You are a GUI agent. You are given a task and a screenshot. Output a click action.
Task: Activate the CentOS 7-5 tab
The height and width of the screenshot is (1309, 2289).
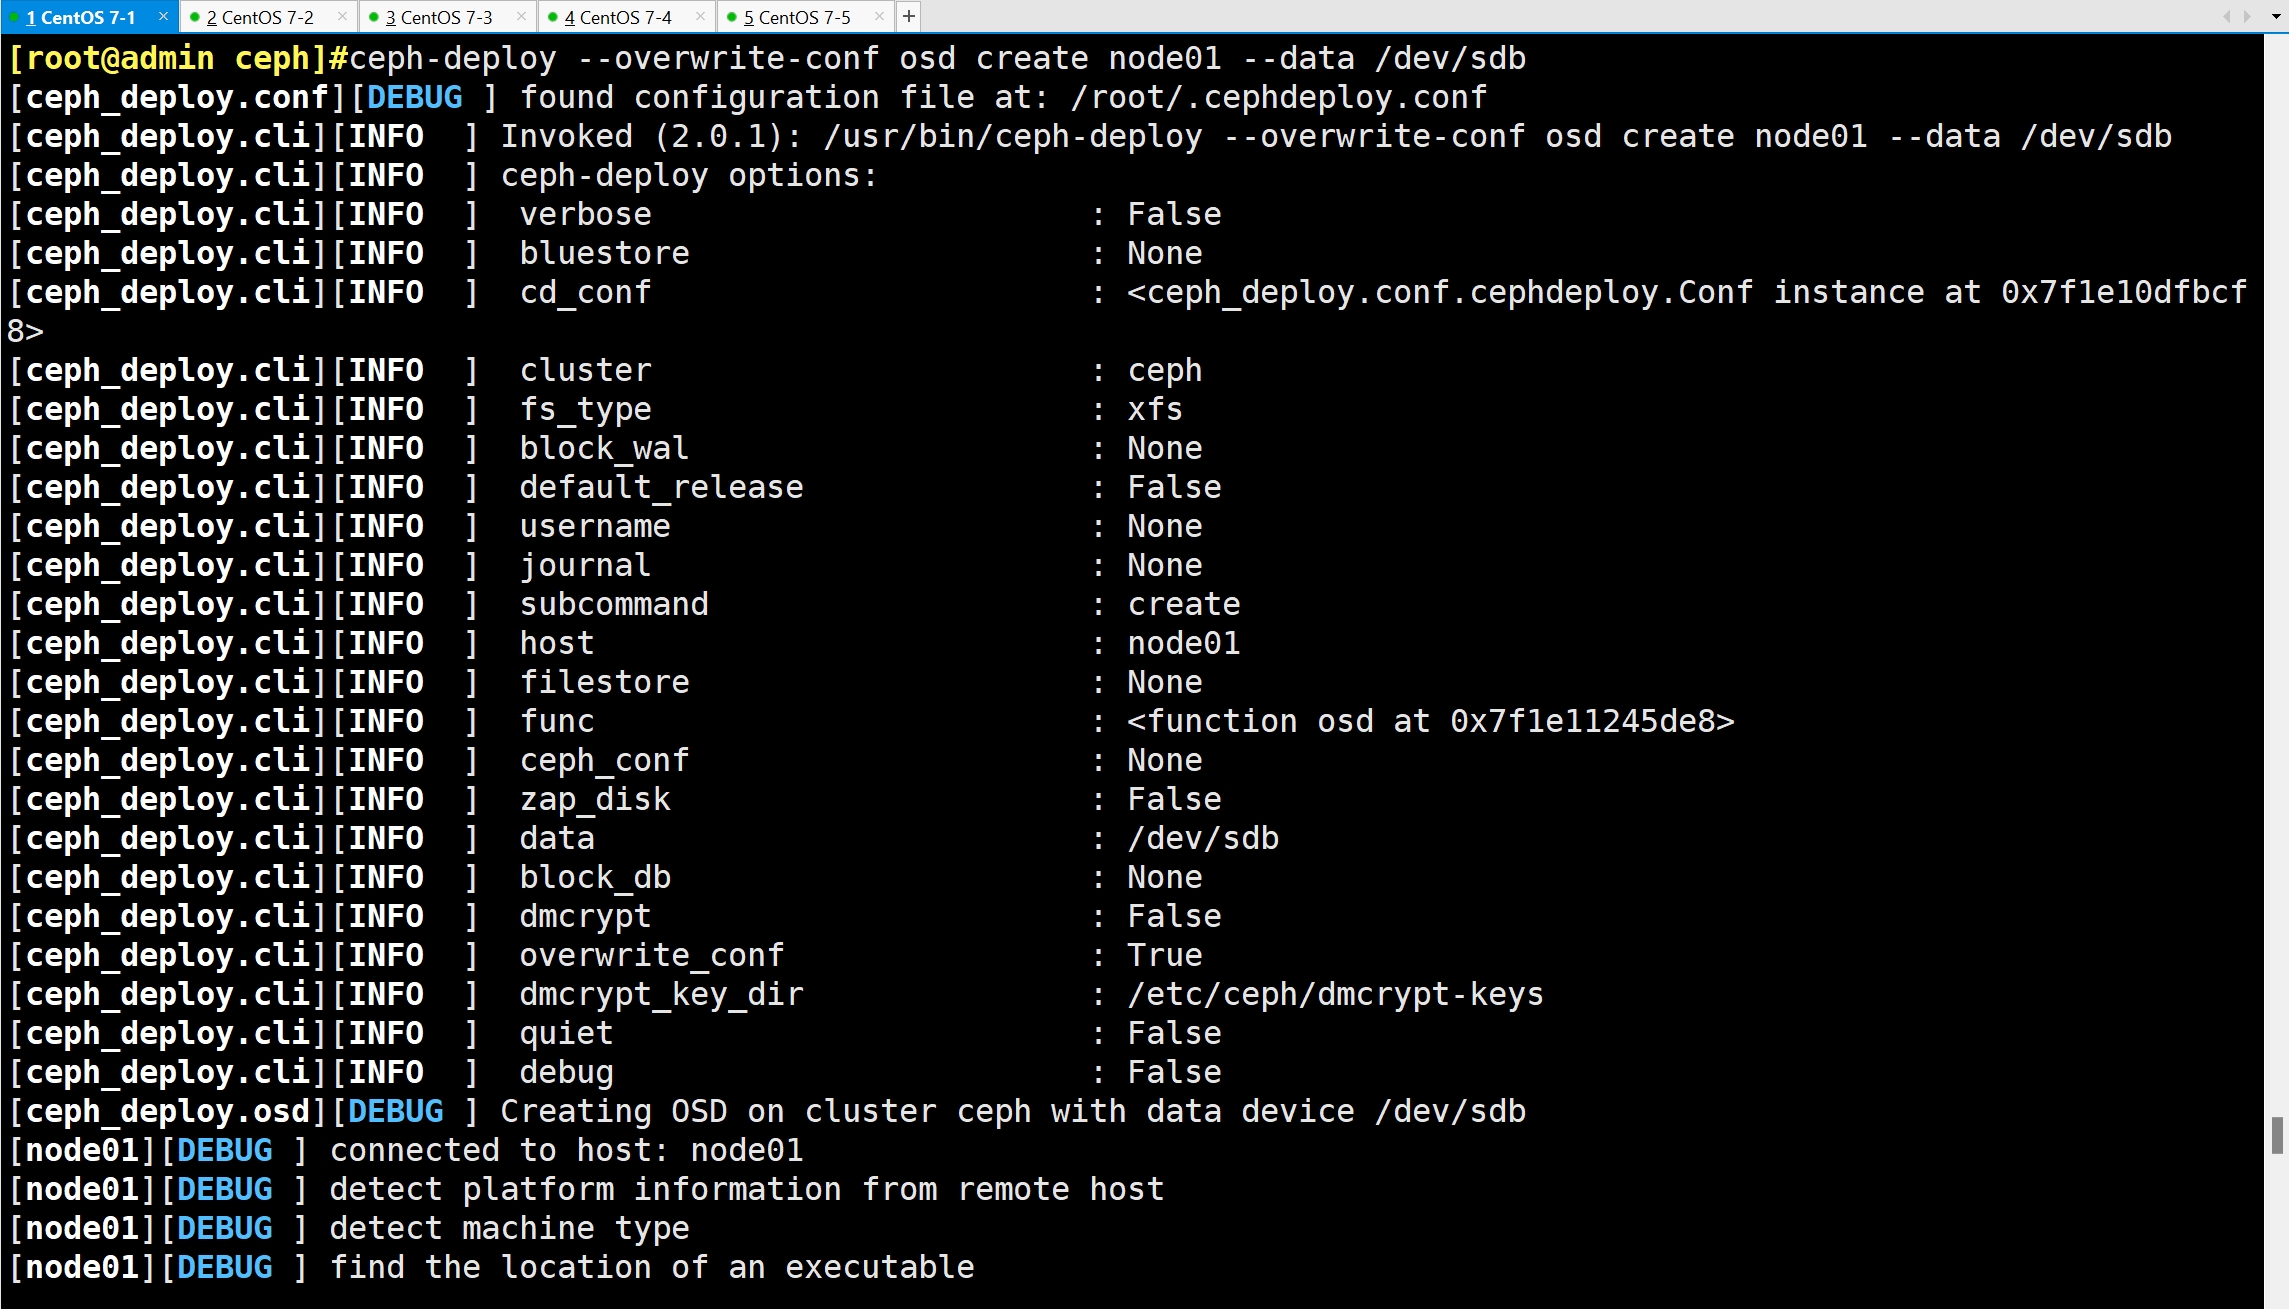[x=797, y=17]
